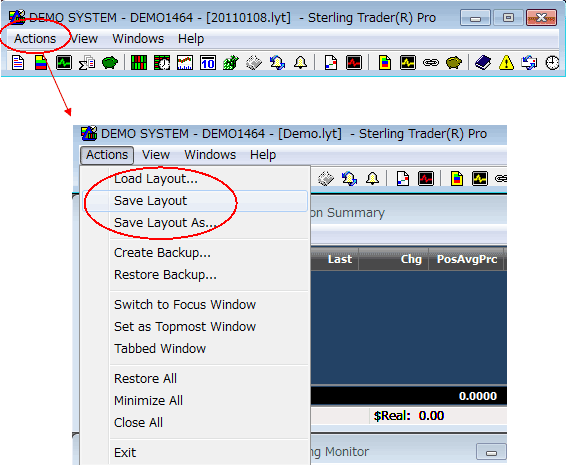Select Restore Backup... from the menu
The height and width of the screenshot is (465, 566).
click(x=195, y=275)
